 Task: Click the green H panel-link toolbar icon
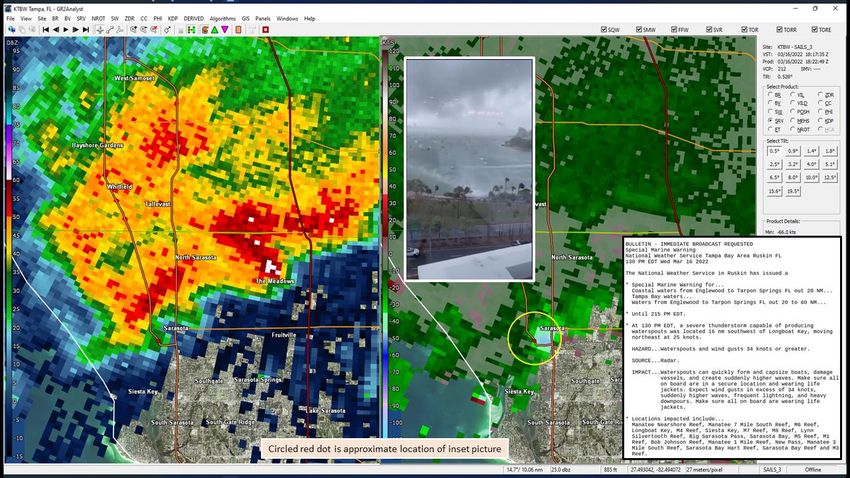(x=191, y=29)
